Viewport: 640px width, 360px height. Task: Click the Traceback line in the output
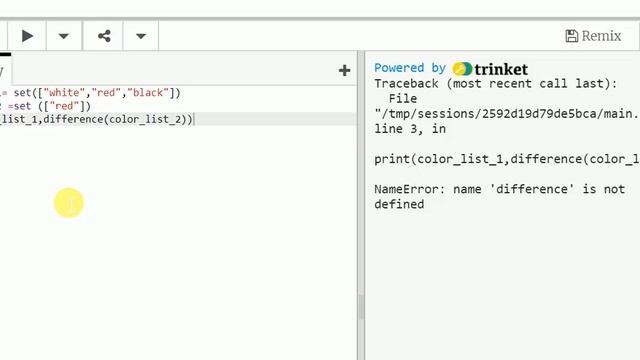tap(496, 84)
